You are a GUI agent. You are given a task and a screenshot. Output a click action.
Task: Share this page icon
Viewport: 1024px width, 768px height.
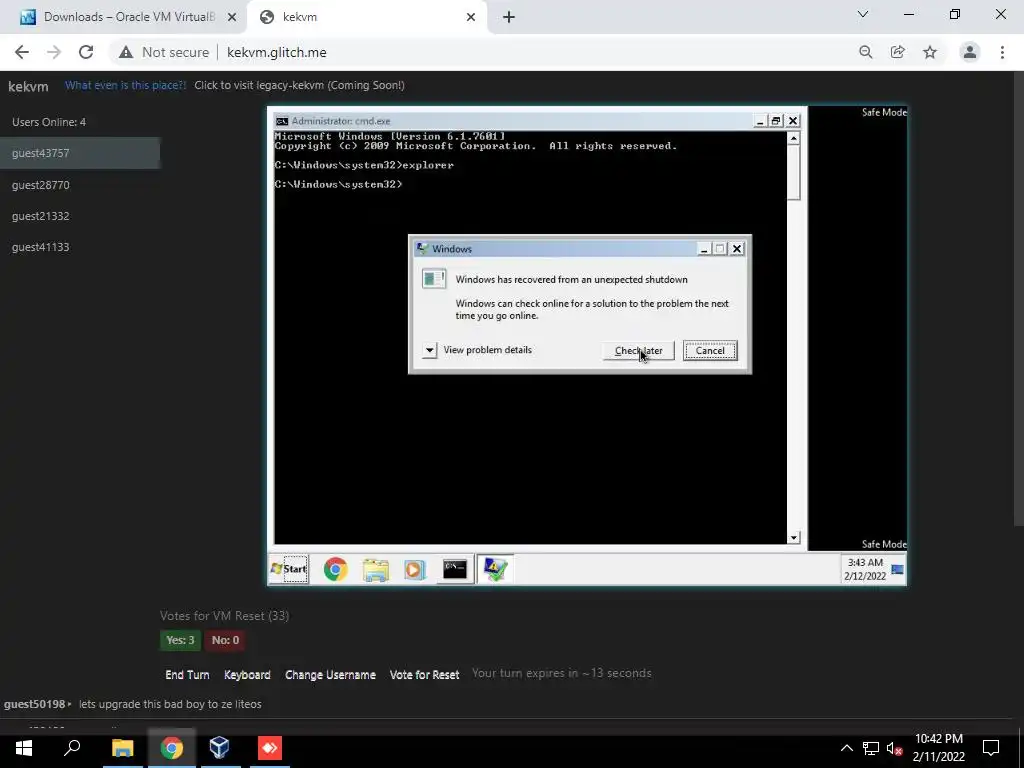[898, 52]
